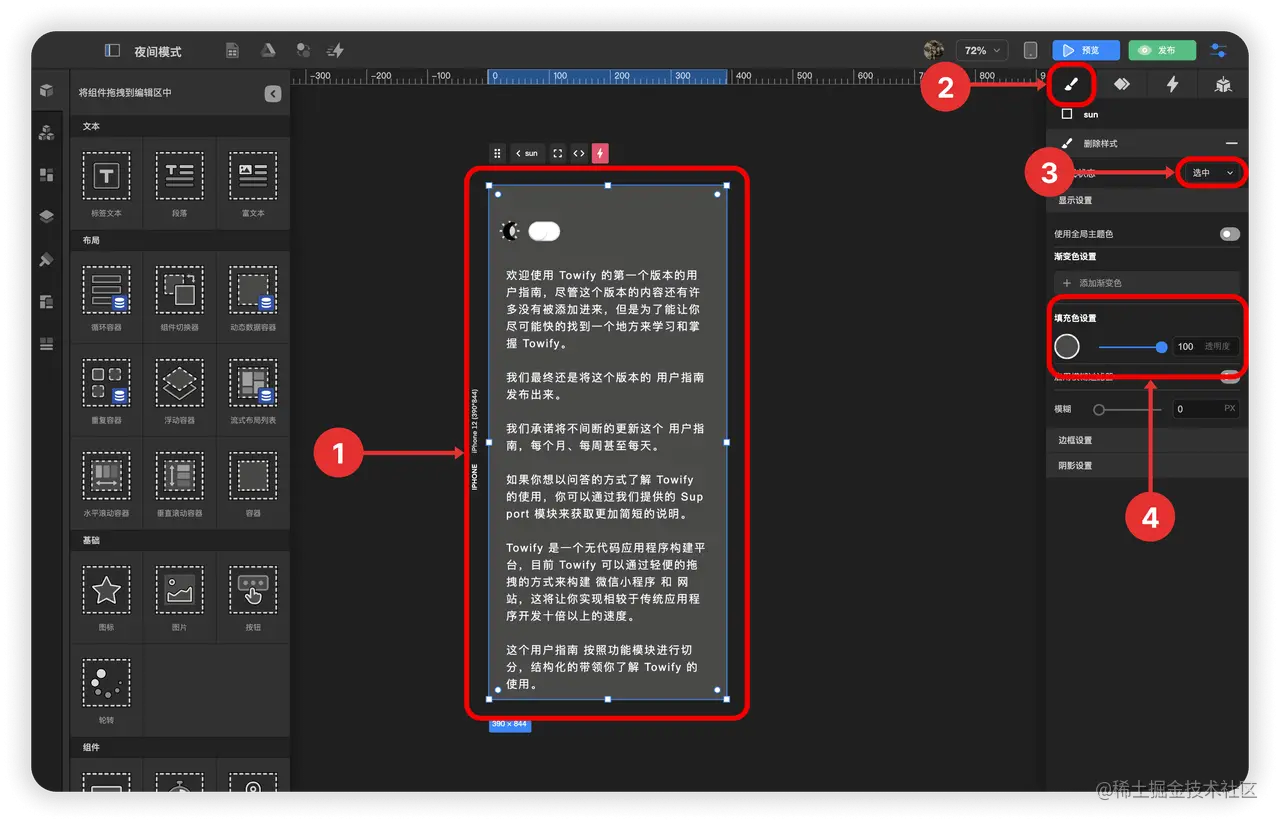Open the lightning events tab in right panel

(x=1172, y=85)
